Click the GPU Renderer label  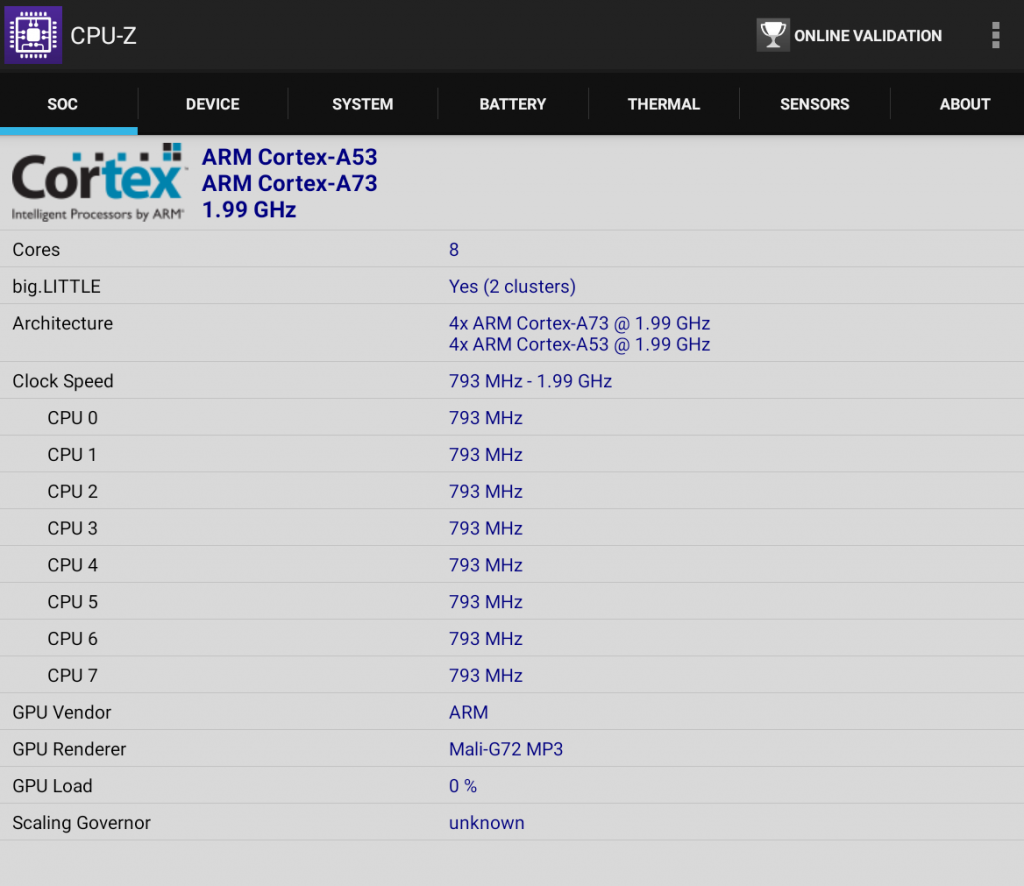point(69,749)
